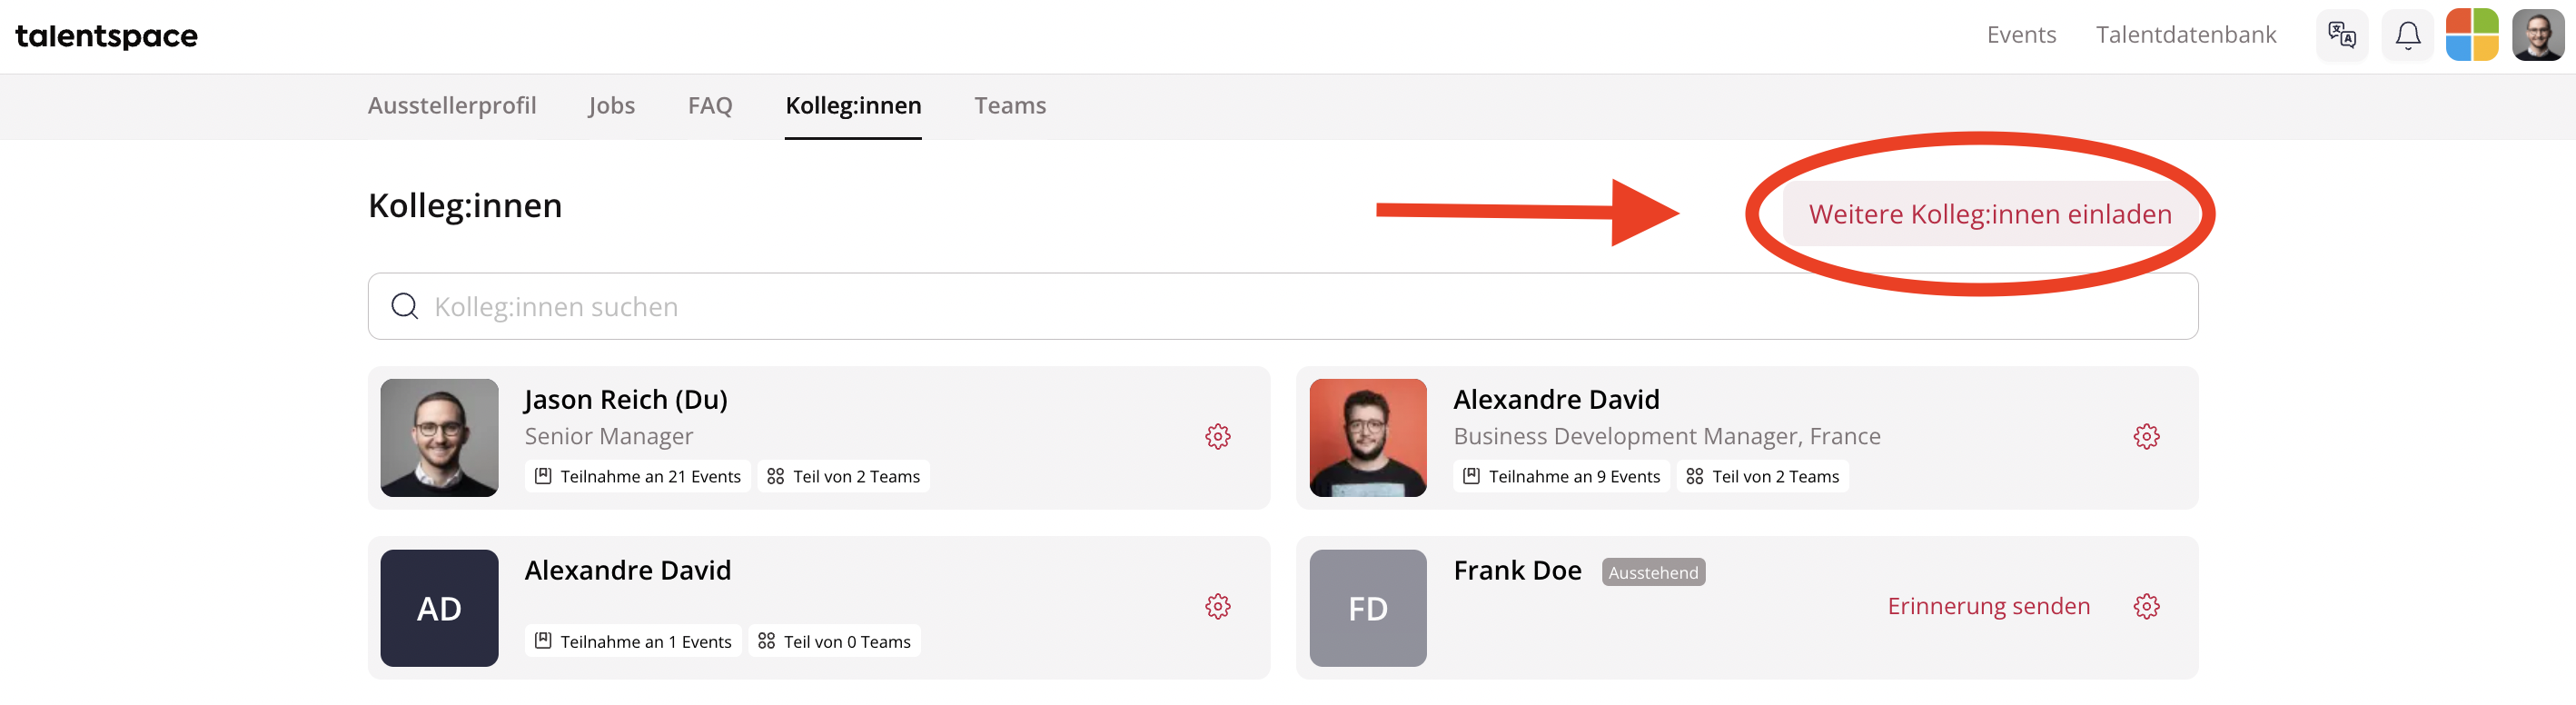Screen dimensions: 2576x705
Task: Click the talentspace logo
Action: click(x=107, y=37)
